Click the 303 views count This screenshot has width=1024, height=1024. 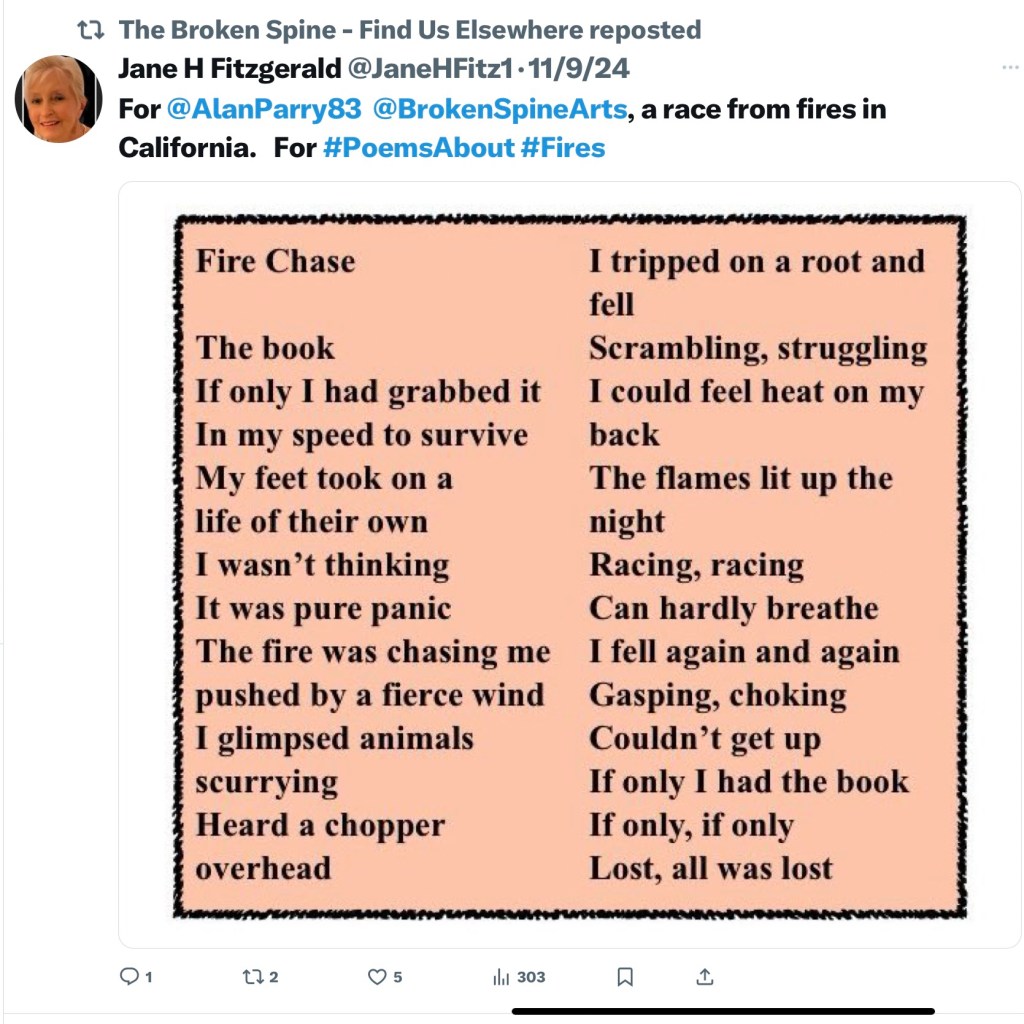click(531, 977)
